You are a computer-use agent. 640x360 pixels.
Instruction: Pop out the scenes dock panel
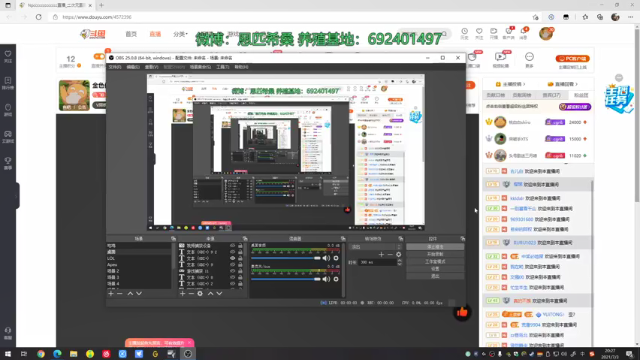tap(173, 238)
